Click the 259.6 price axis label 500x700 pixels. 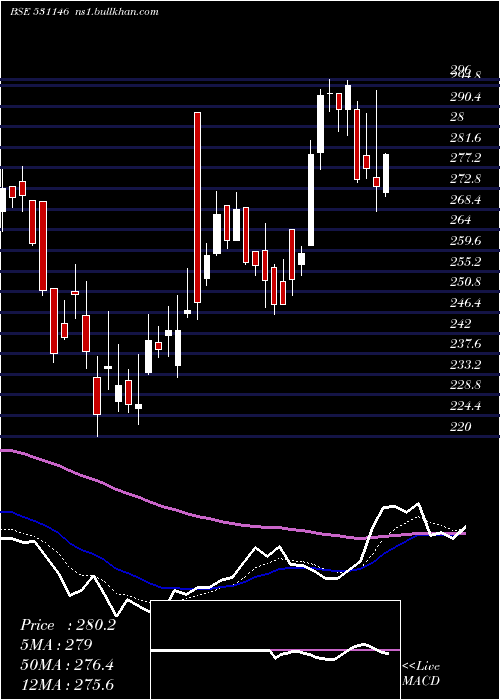[466, 241]
